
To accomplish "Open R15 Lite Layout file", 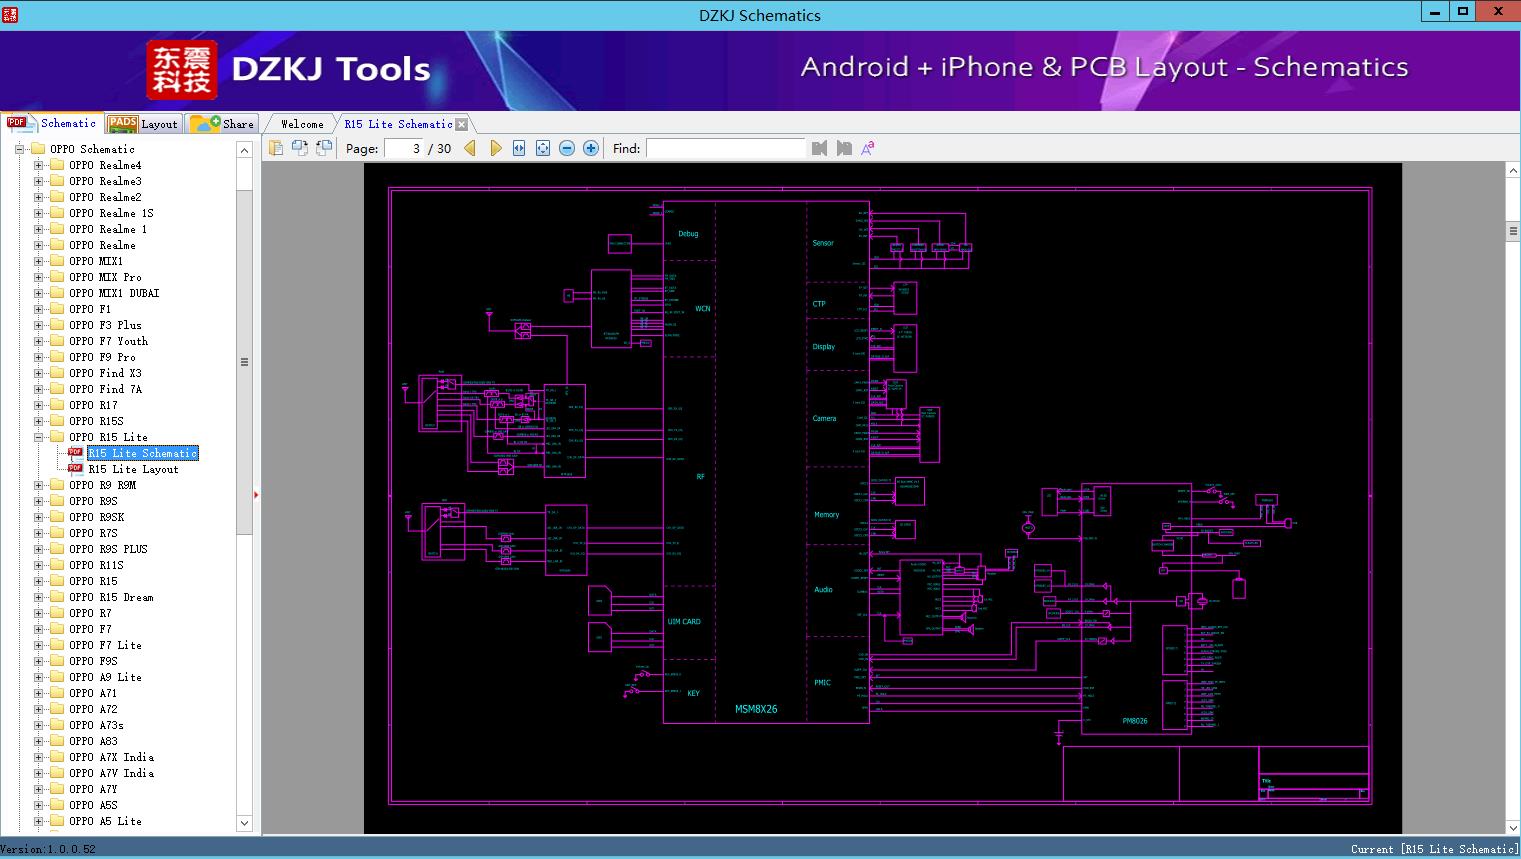I will tap(133, 469).
